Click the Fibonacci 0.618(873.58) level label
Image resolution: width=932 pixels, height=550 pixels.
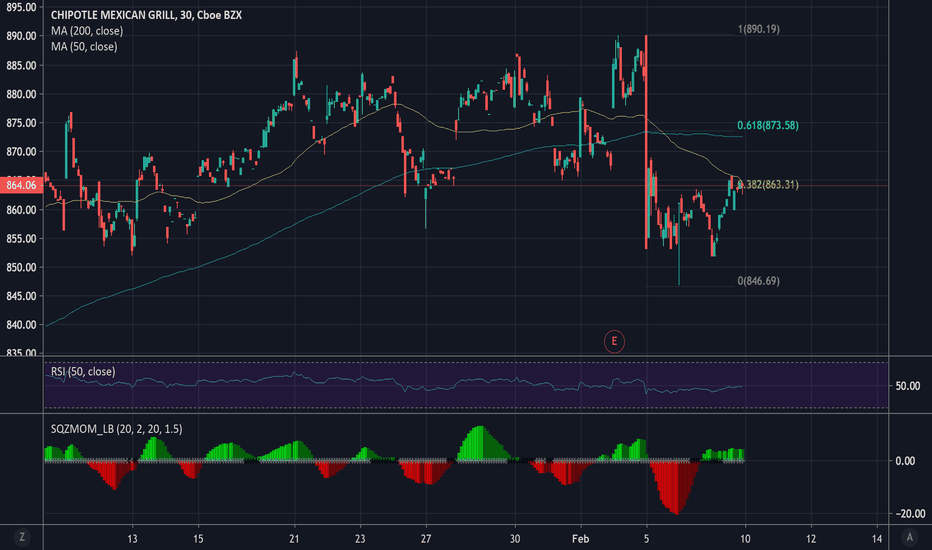pos(767,125)
